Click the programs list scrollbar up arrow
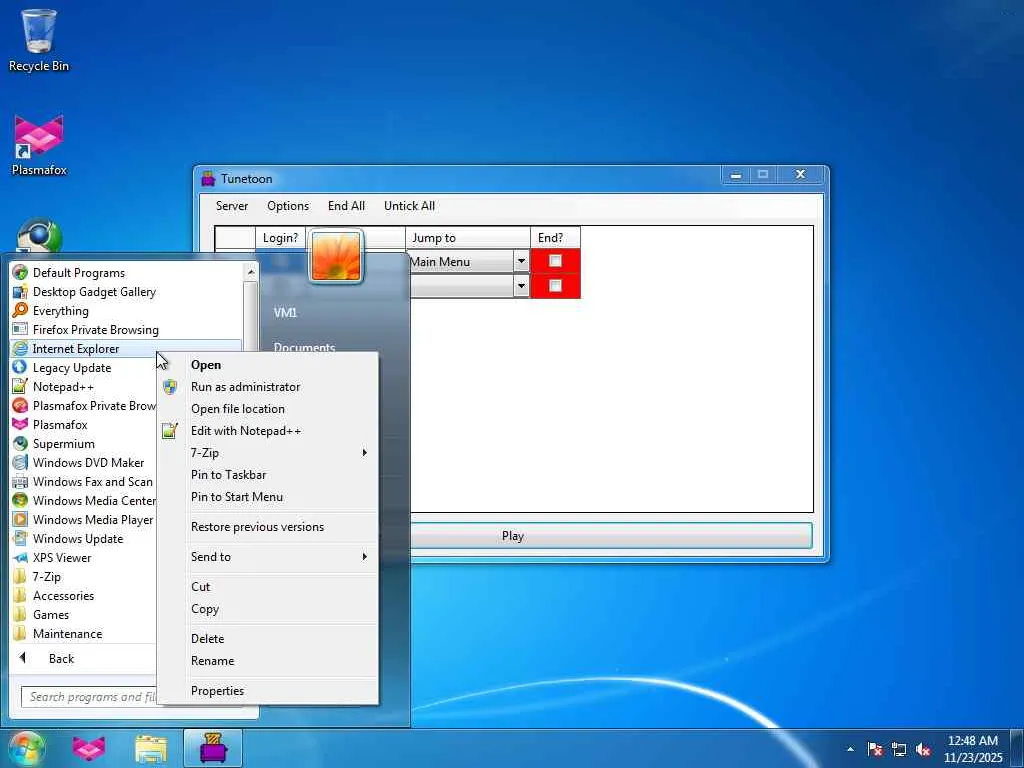This screenshot has height=768, width=1024. (251, 272)
